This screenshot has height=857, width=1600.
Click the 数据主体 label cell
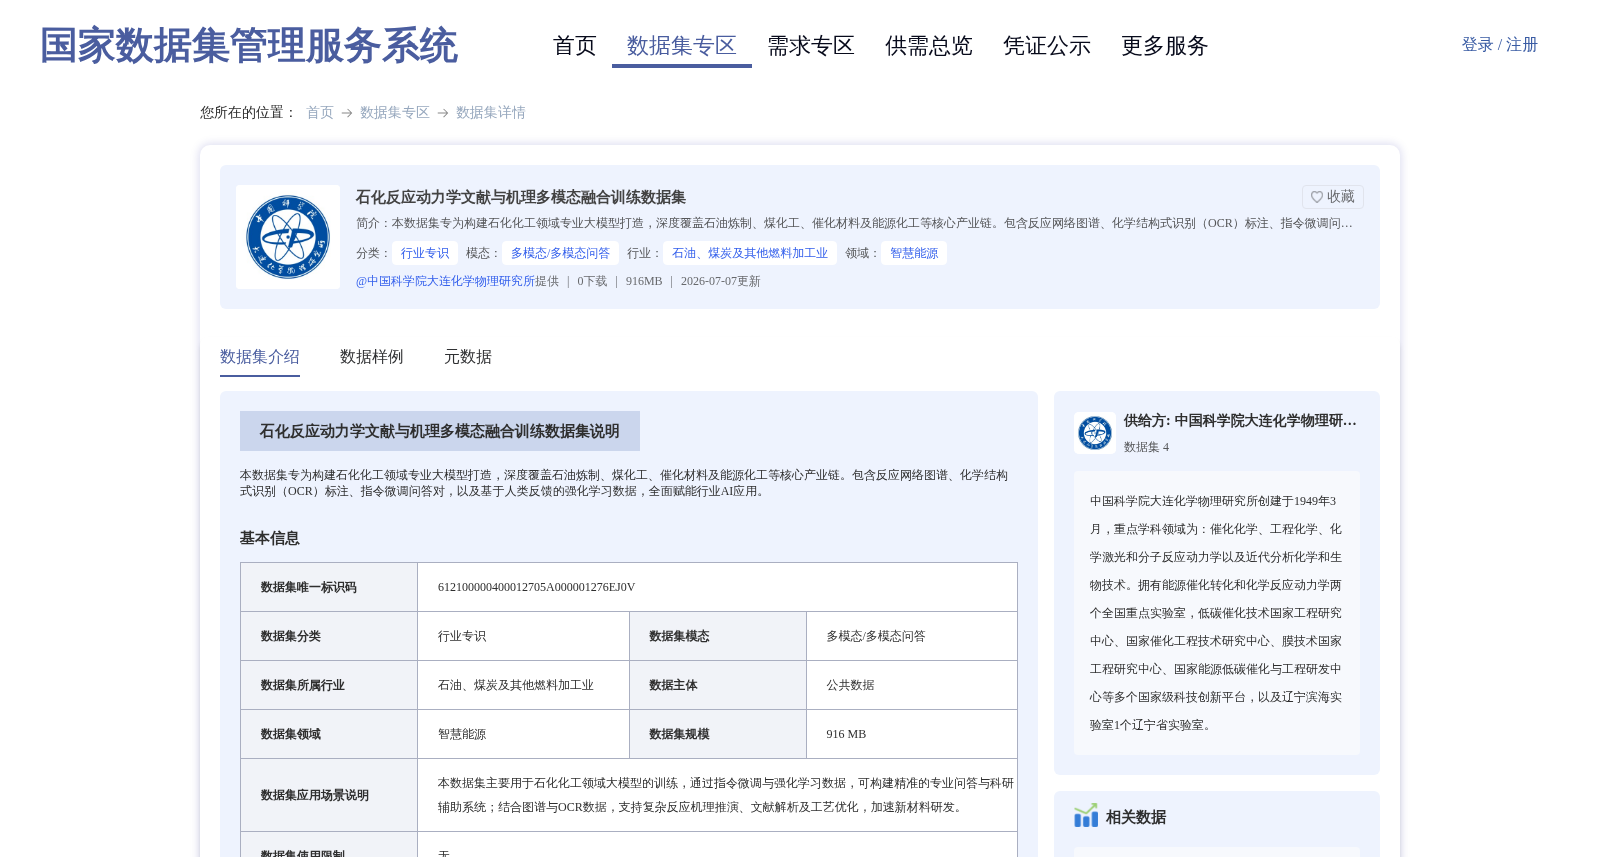pos(718,685)
